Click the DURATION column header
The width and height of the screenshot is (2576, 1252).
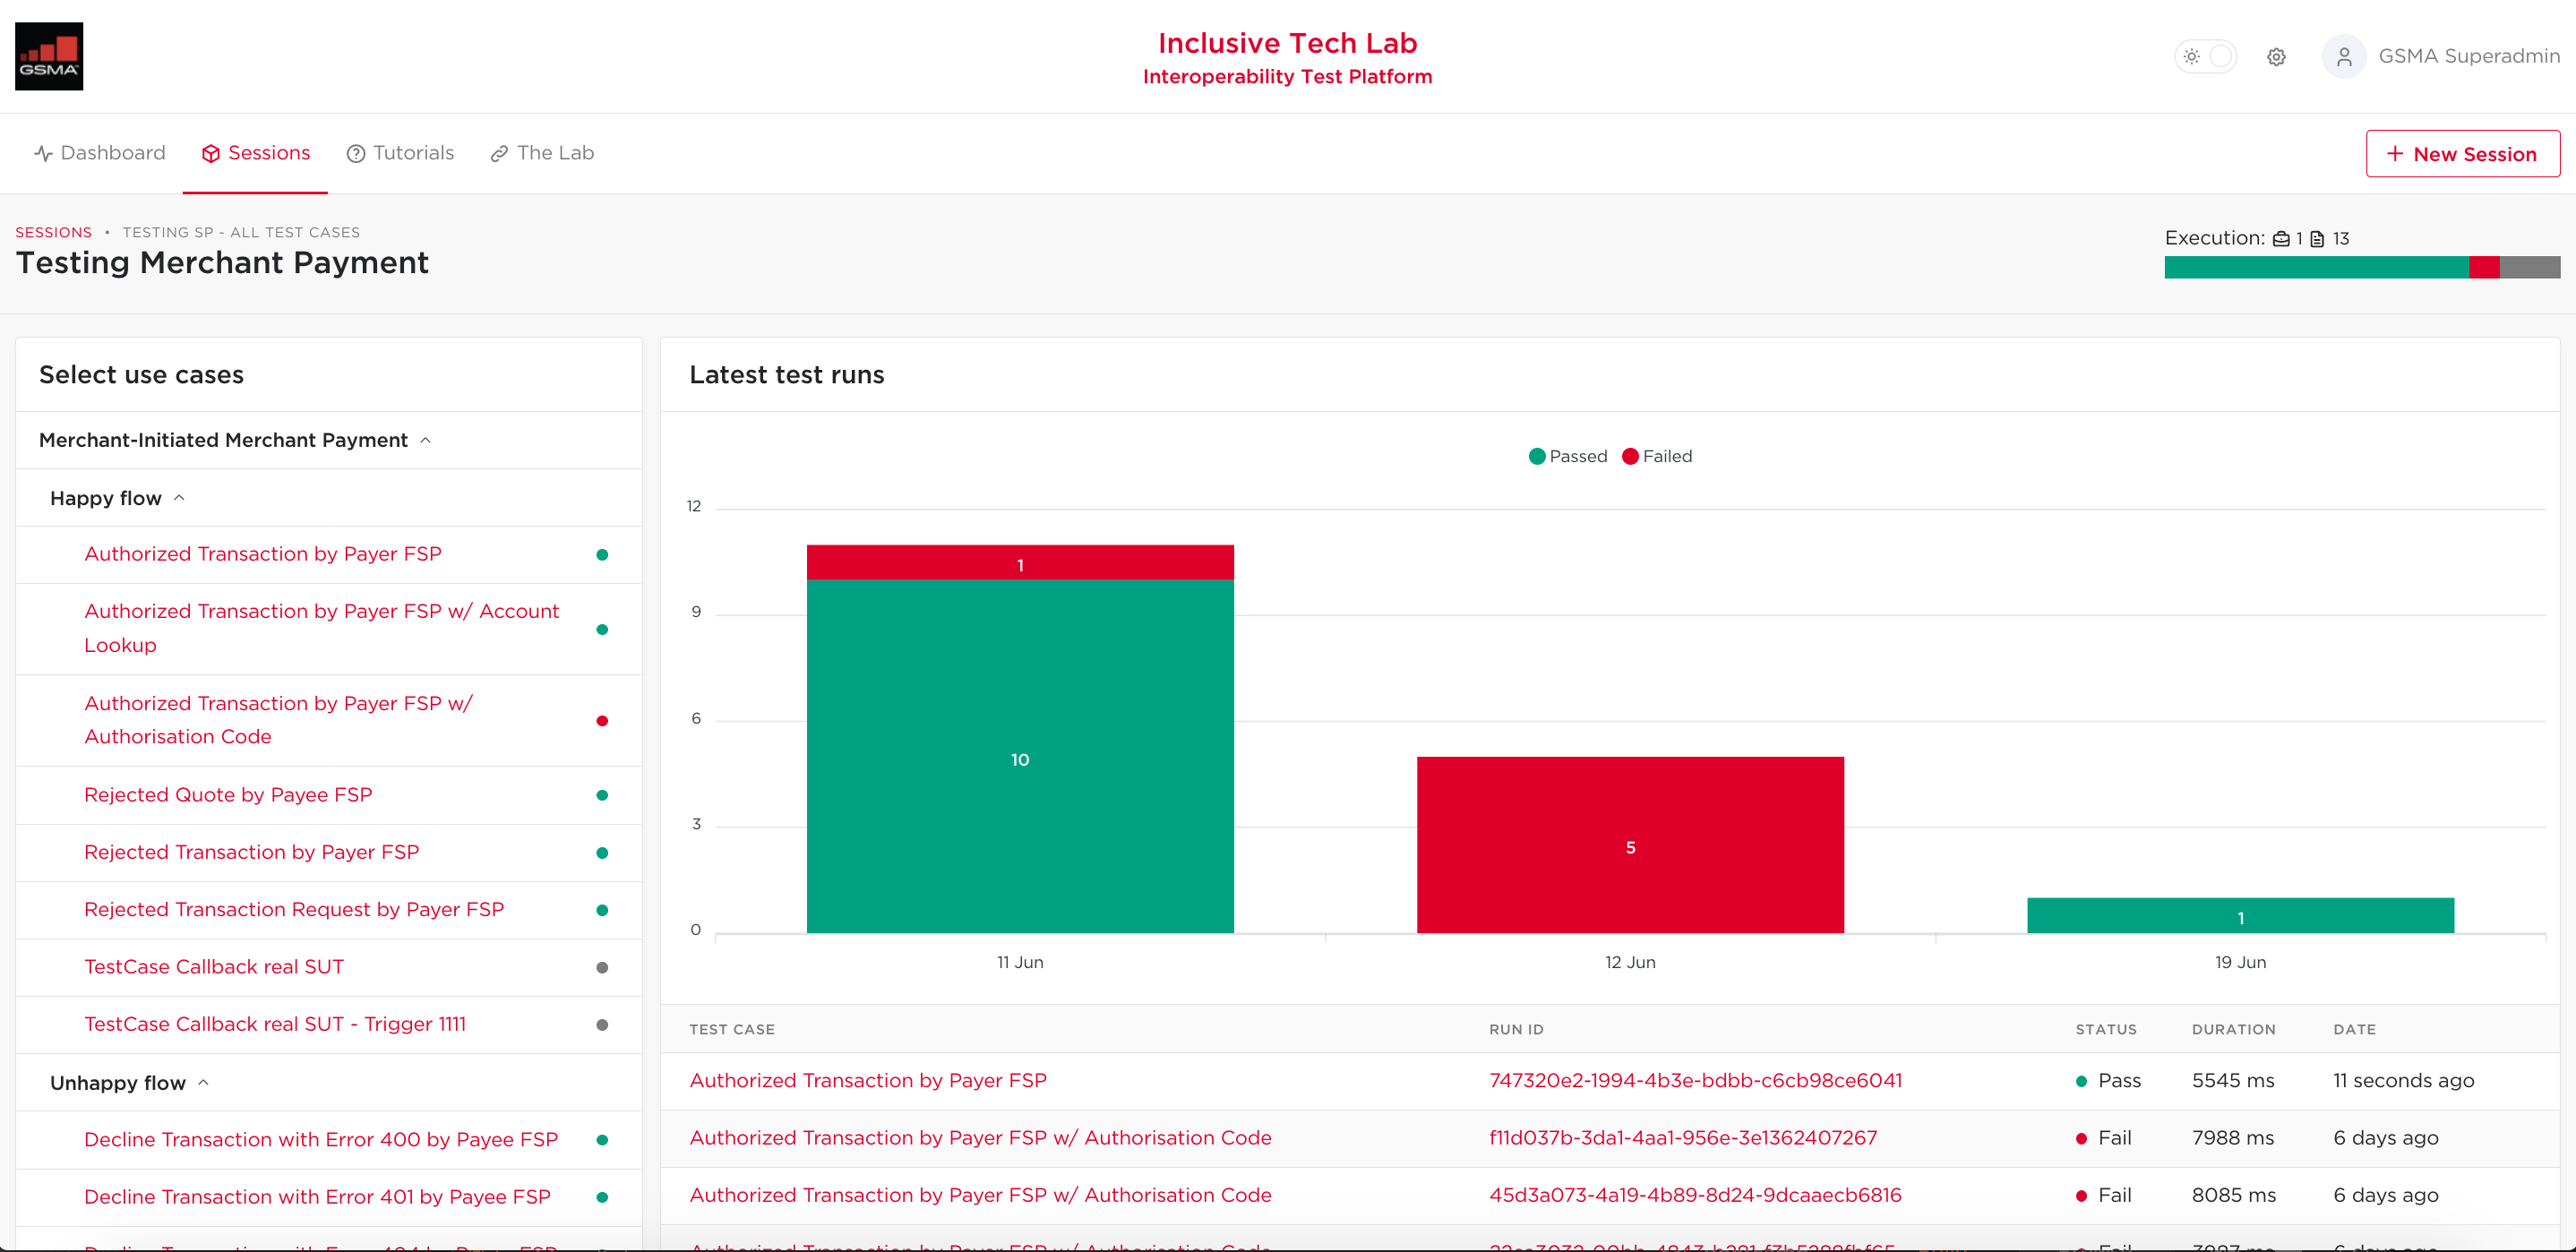[x=2234, y=1029]
